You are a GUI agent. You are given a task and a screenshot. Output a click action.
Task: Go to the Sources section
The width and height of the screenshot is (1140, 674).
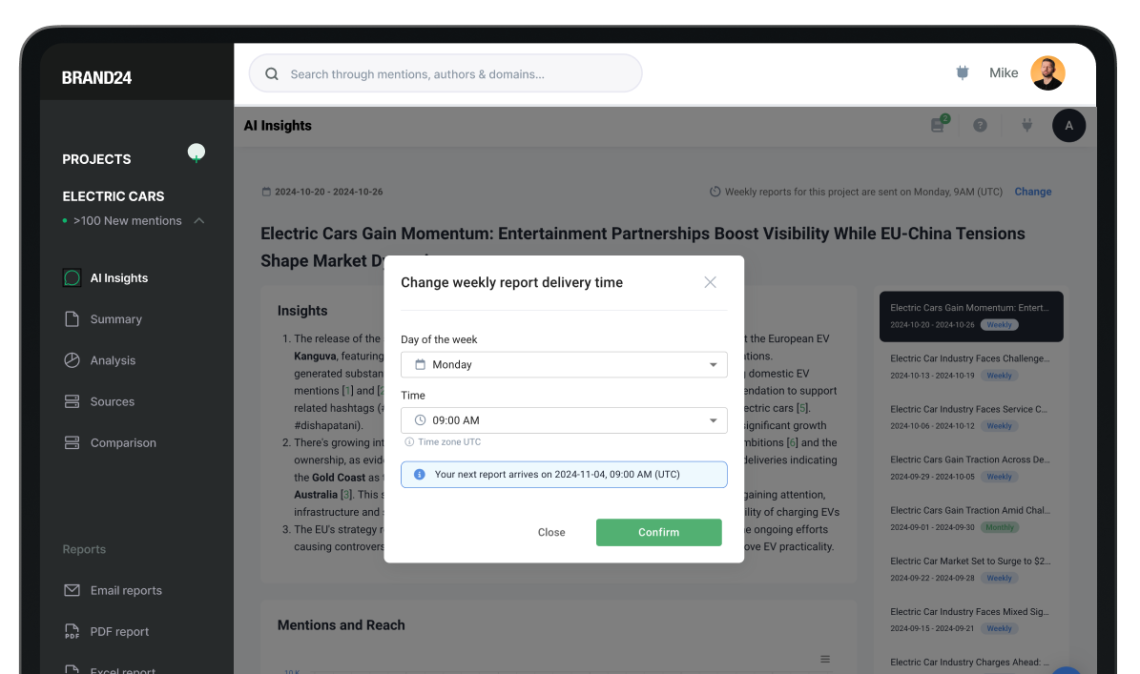[112, 401]
